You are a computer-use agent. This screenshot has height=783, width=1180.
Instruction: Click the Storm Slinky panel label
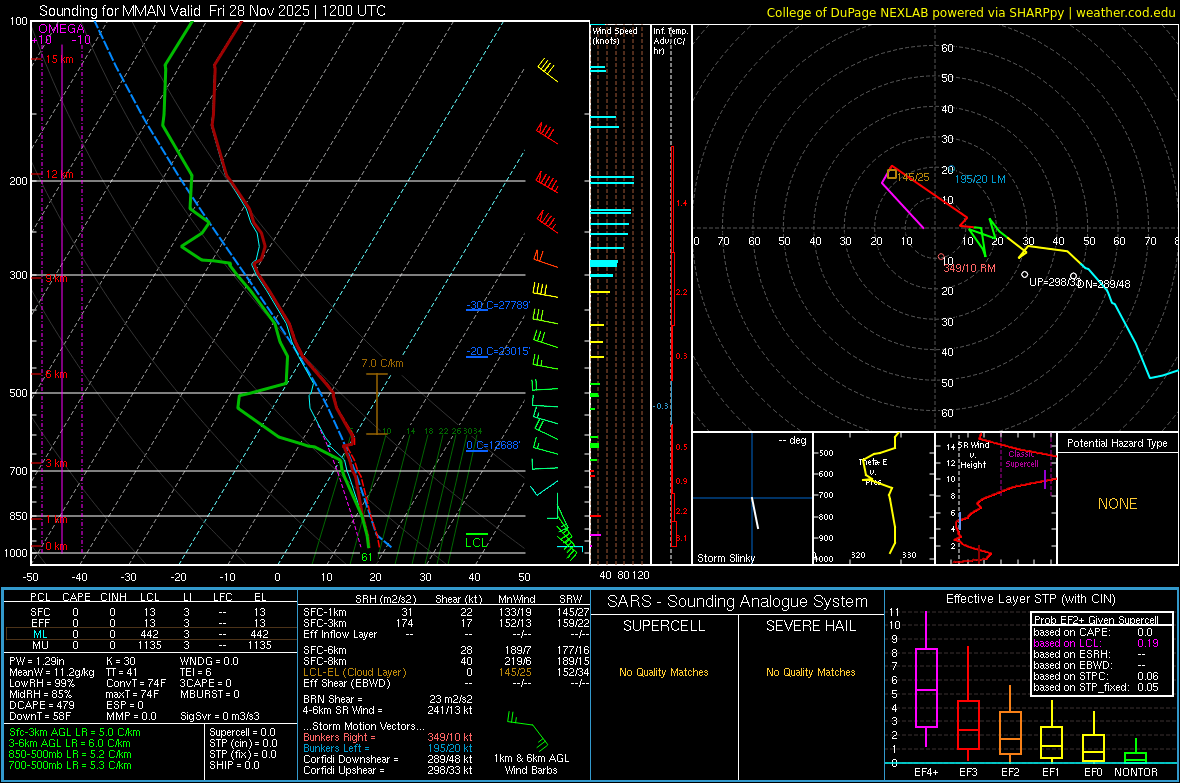pyautogui.click(x=725, y=558)
